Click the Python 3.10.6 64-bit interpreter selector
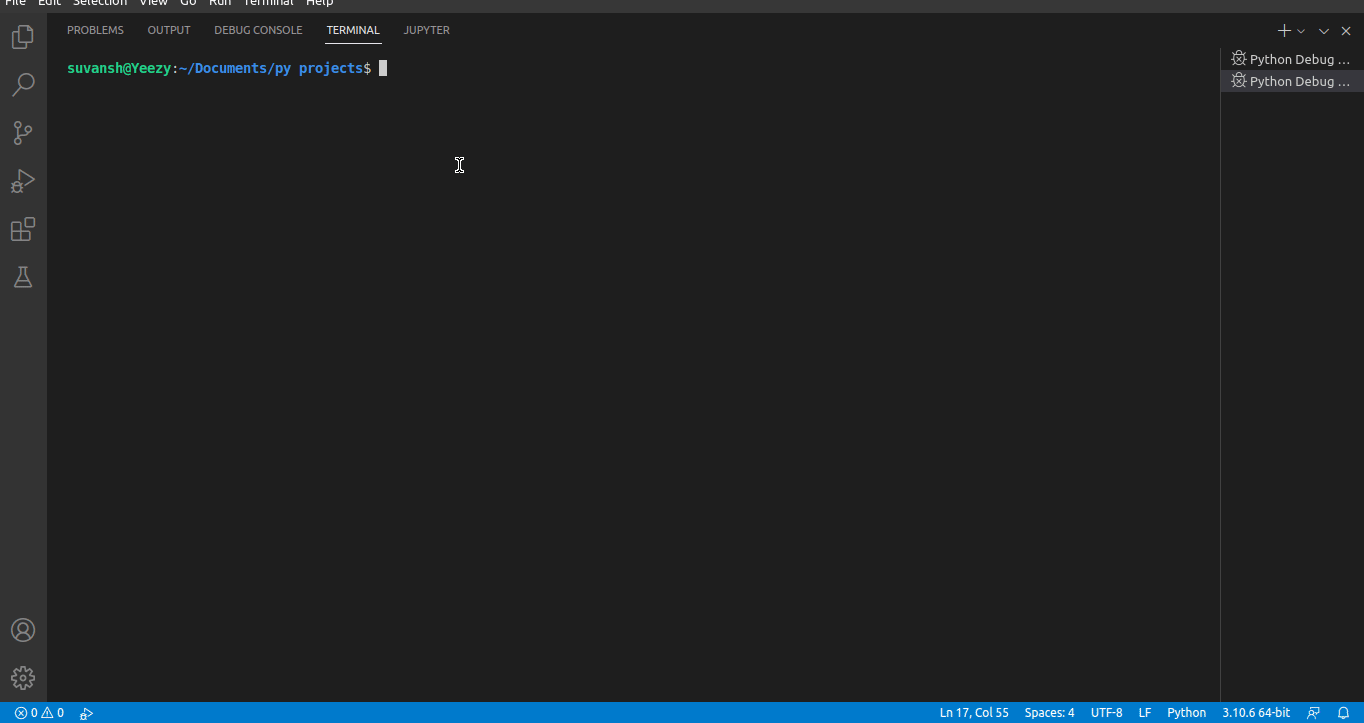Viewport: 1364px width, 723px height. (1256, 712)
